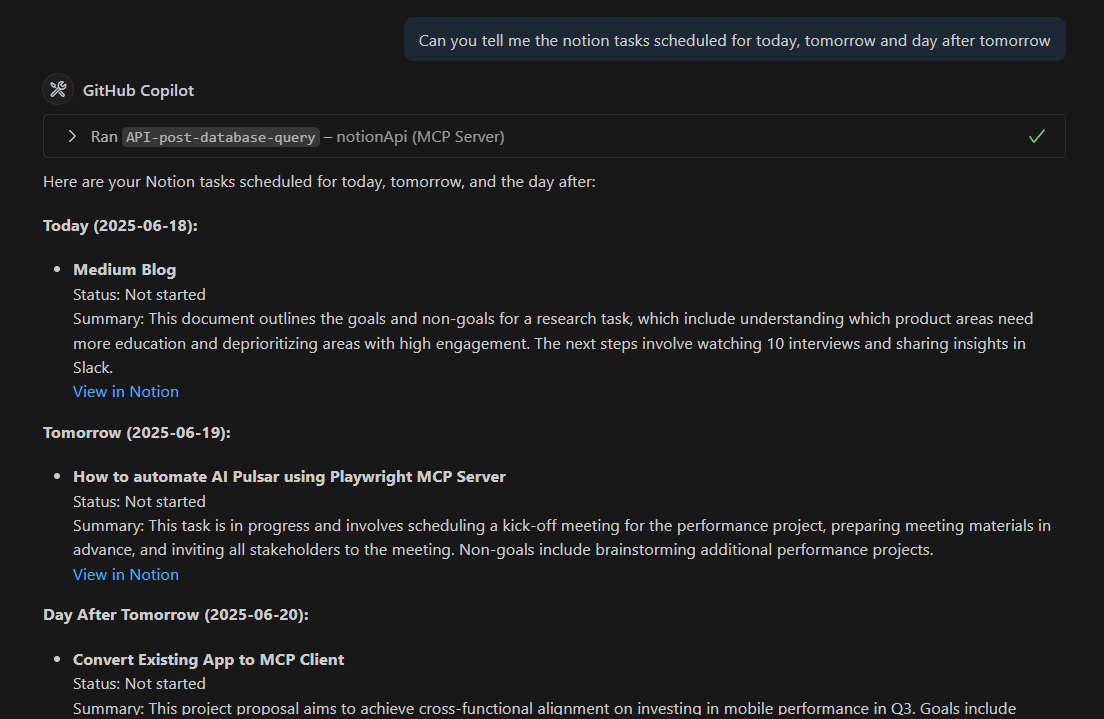This screenshot has height=719, width=1104.
Task: Click the Today (2025-06-18) heading
Action: tap(120, 225)
